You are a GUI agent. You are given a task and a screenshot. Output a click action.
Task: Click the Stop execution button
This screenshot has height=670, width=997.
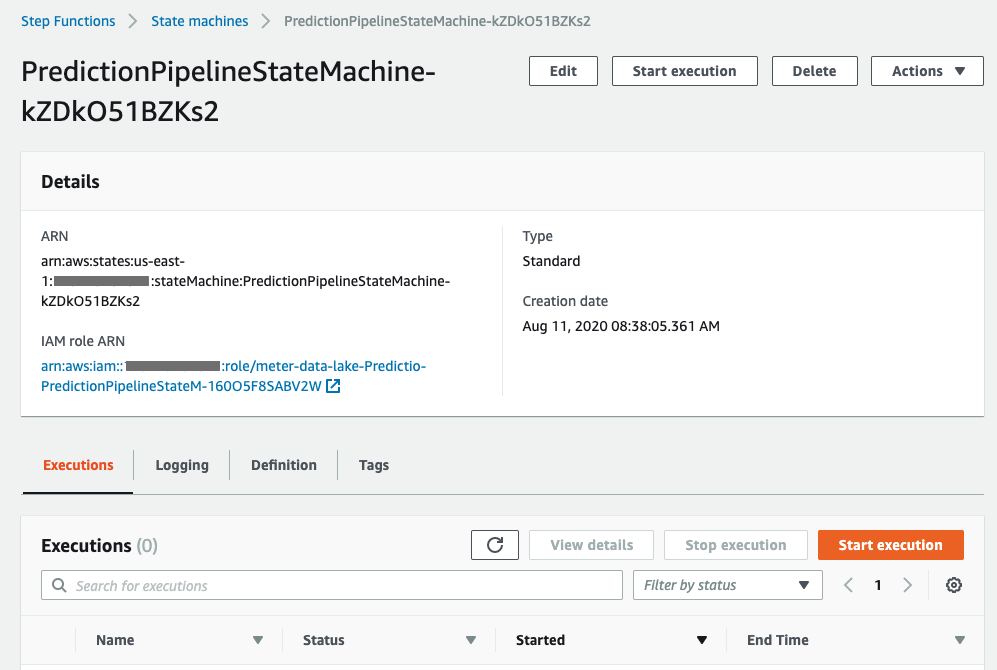click(736, 545)
